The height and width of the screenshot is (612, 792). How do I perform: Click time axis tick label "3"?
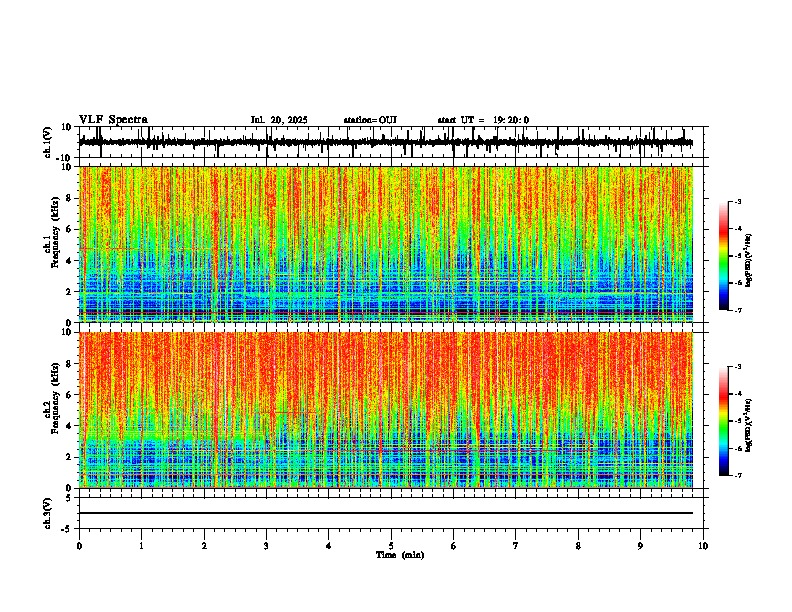click(x=266, y=546)
